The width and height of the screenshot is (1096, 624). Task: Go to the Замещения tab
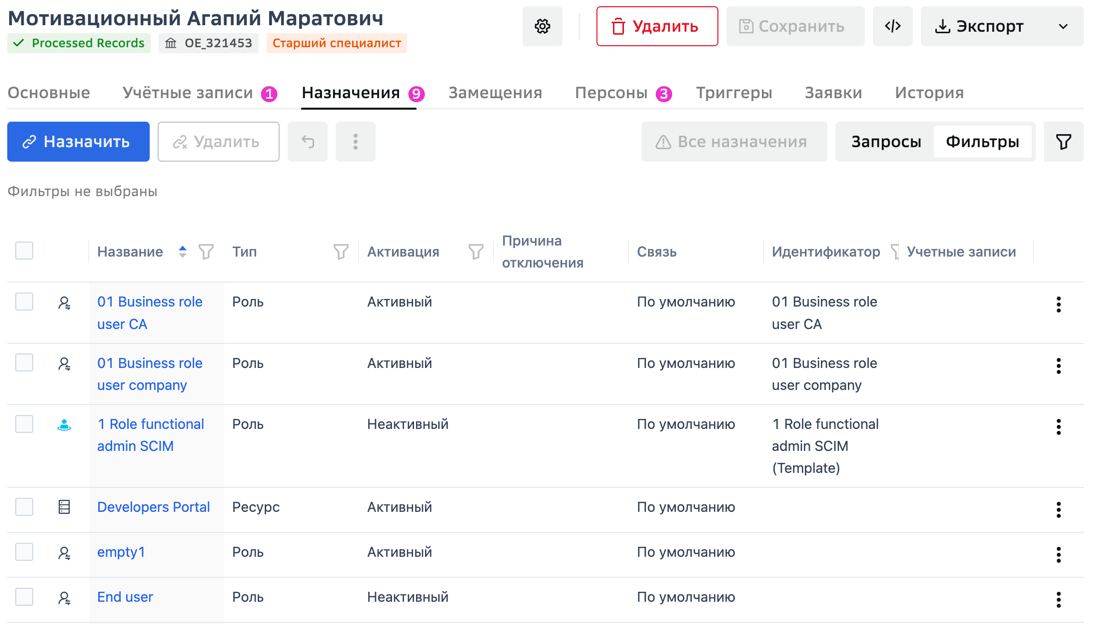tap(496, 93)
